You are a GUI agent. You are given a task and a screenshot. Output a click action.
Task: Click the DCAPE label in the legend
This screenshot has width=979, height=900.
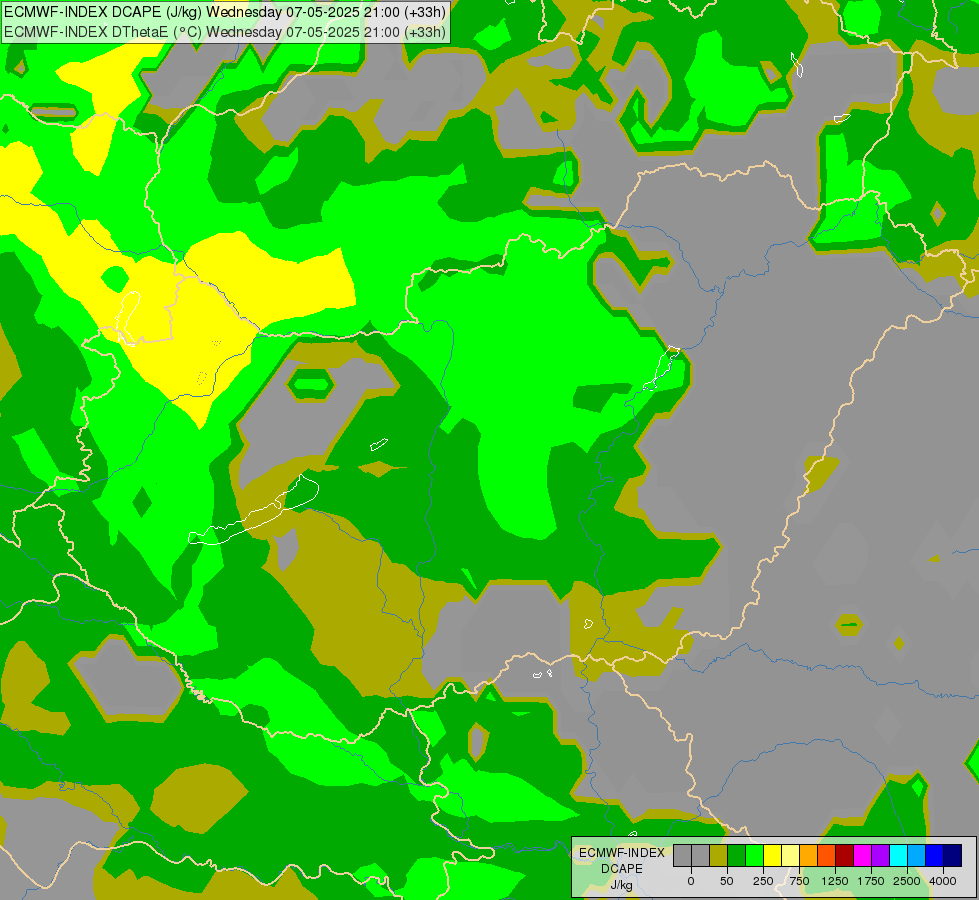pyautogui.click(x=622, y=869)
